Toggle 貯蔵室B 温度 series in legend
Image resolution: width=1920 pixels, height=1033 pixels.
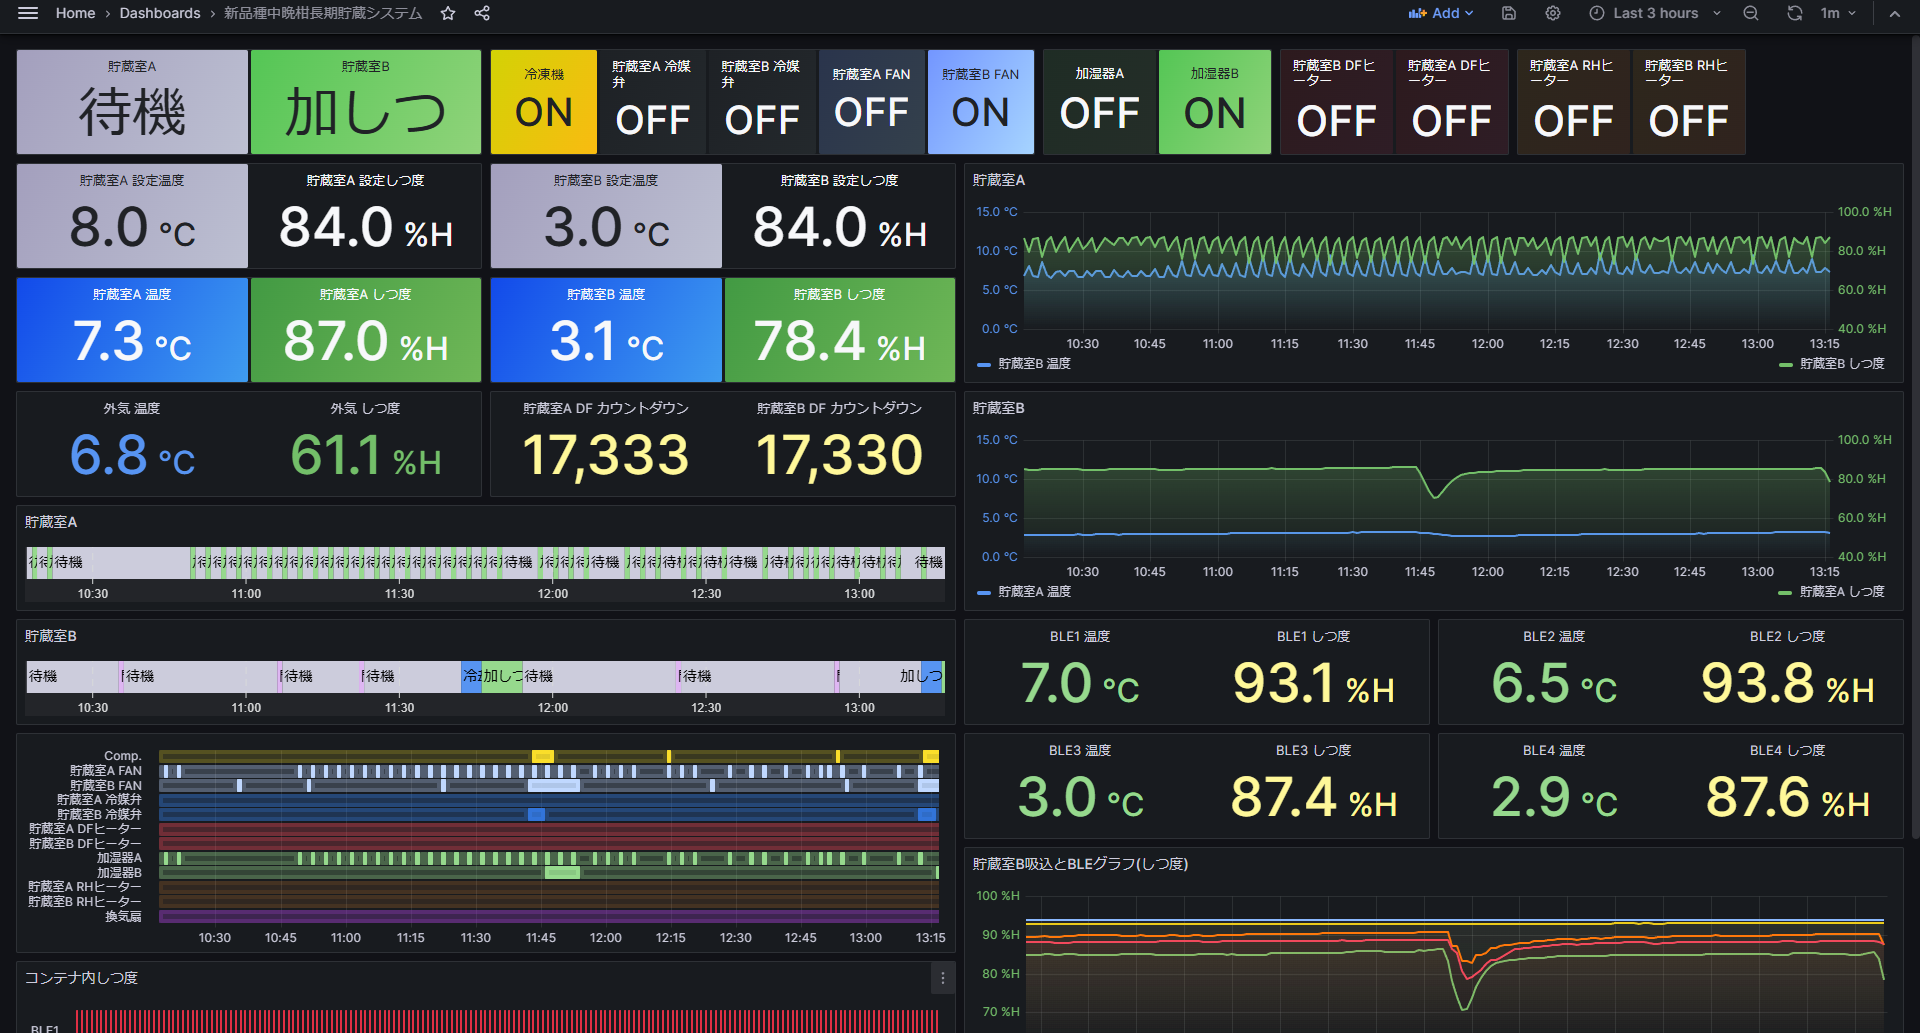click(x=1034, y=364)
